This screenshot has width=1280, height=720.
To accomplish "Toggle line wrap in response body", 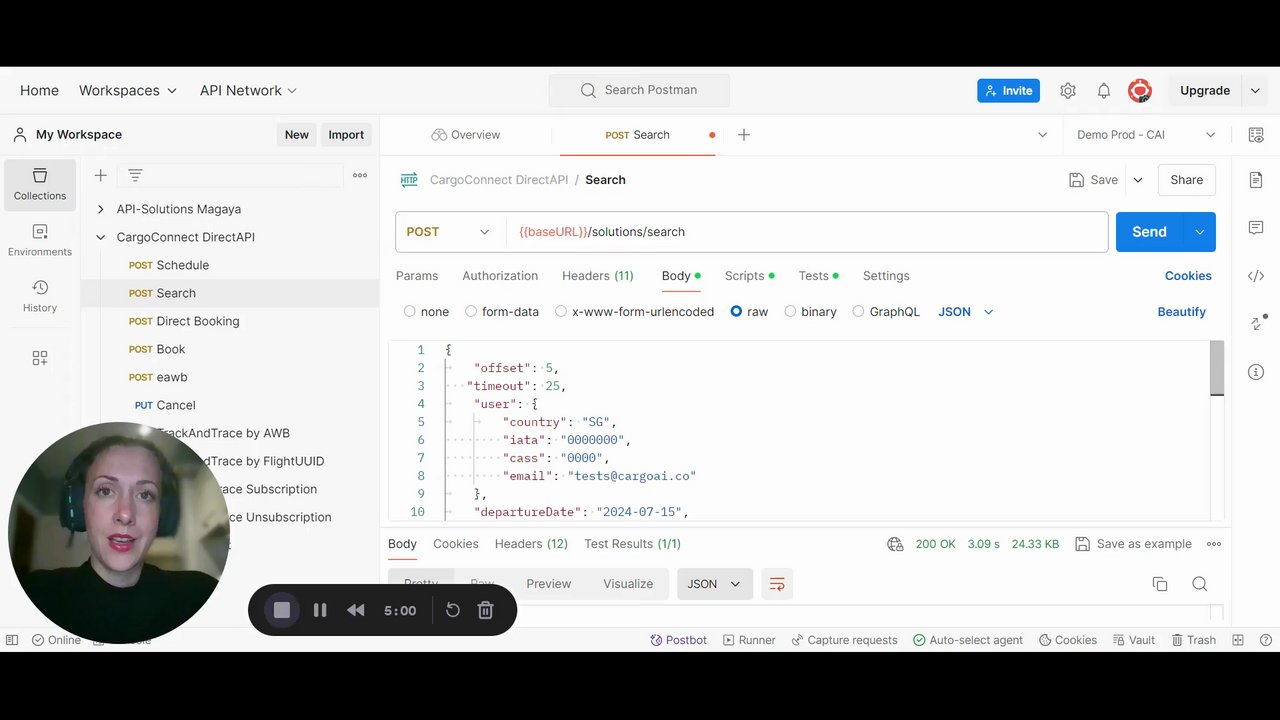I will 777,584.
